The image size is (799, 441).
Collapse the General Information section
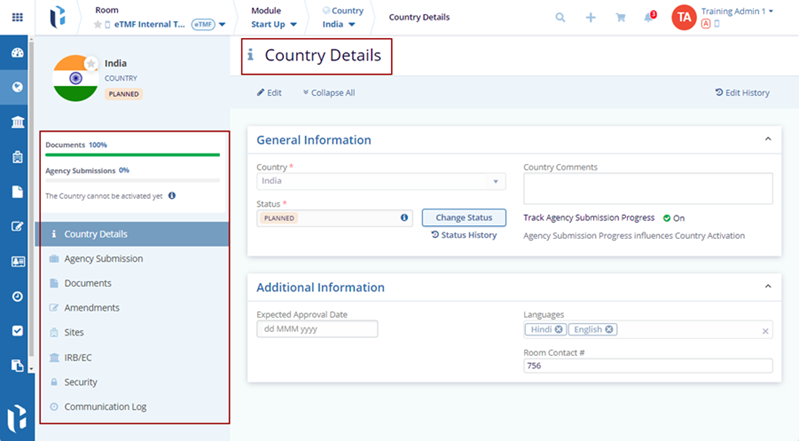tap(767, 139)
